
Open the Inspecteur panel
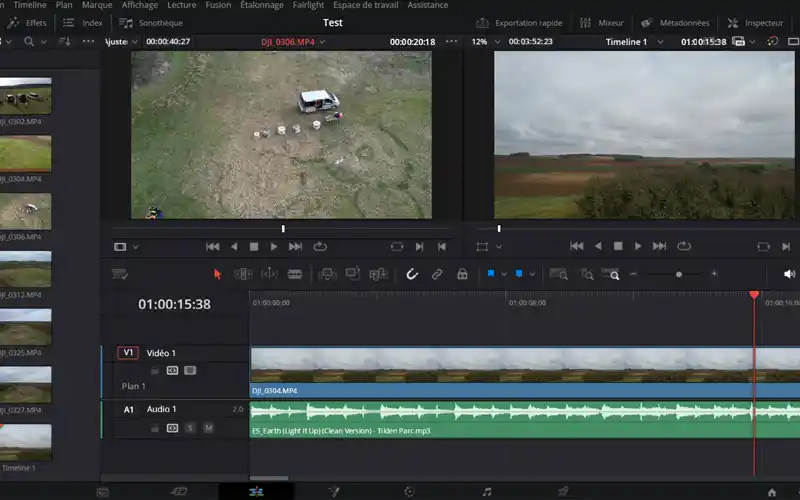pyautogui.click(x=756, y=23)
